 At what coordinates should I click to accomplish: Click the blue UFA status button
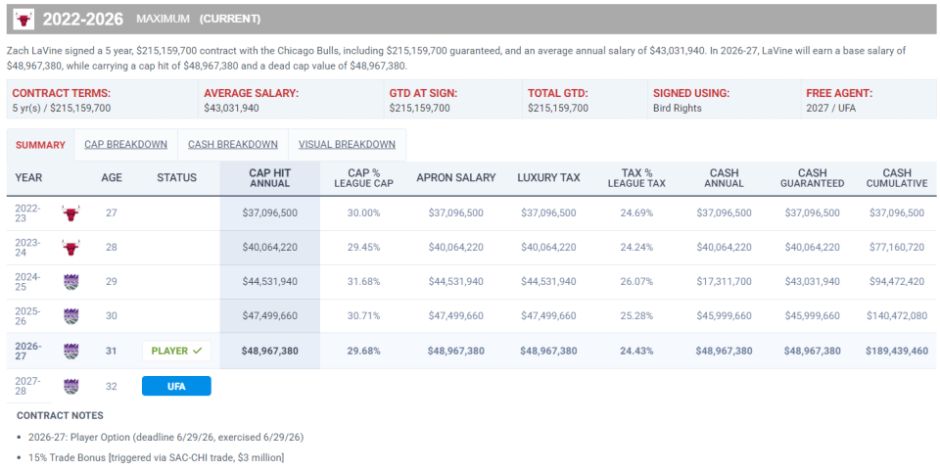pyautogui.click(x=176, y=386)
